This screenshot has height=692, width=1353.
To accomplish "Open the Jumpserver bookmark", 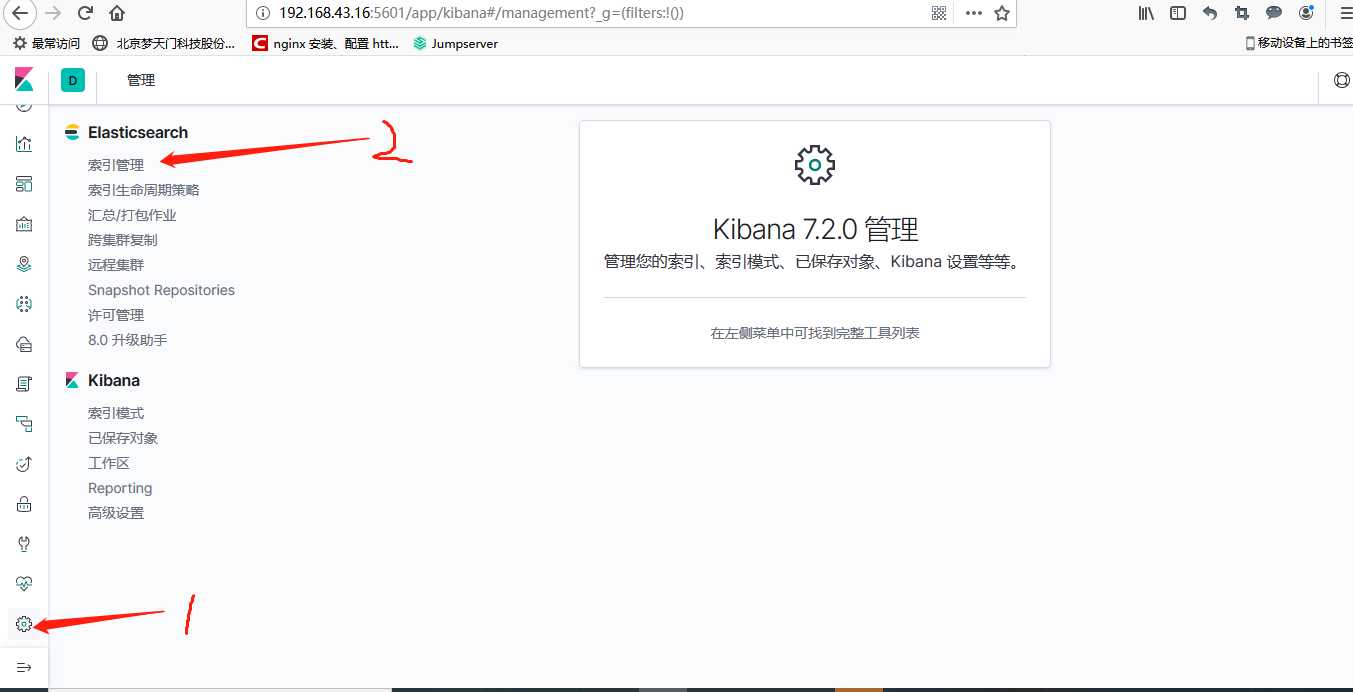I will tap(455, 43).
